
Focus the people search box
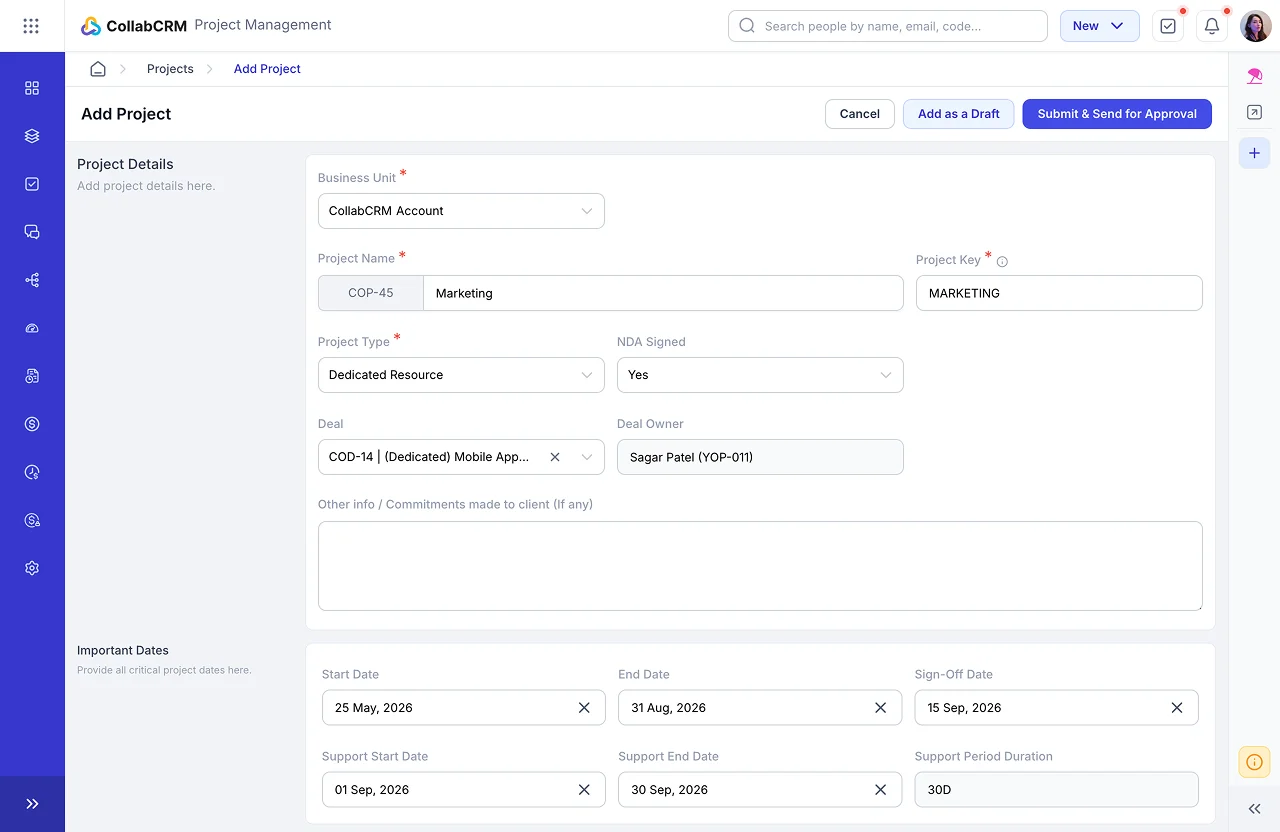click(888, 26)
